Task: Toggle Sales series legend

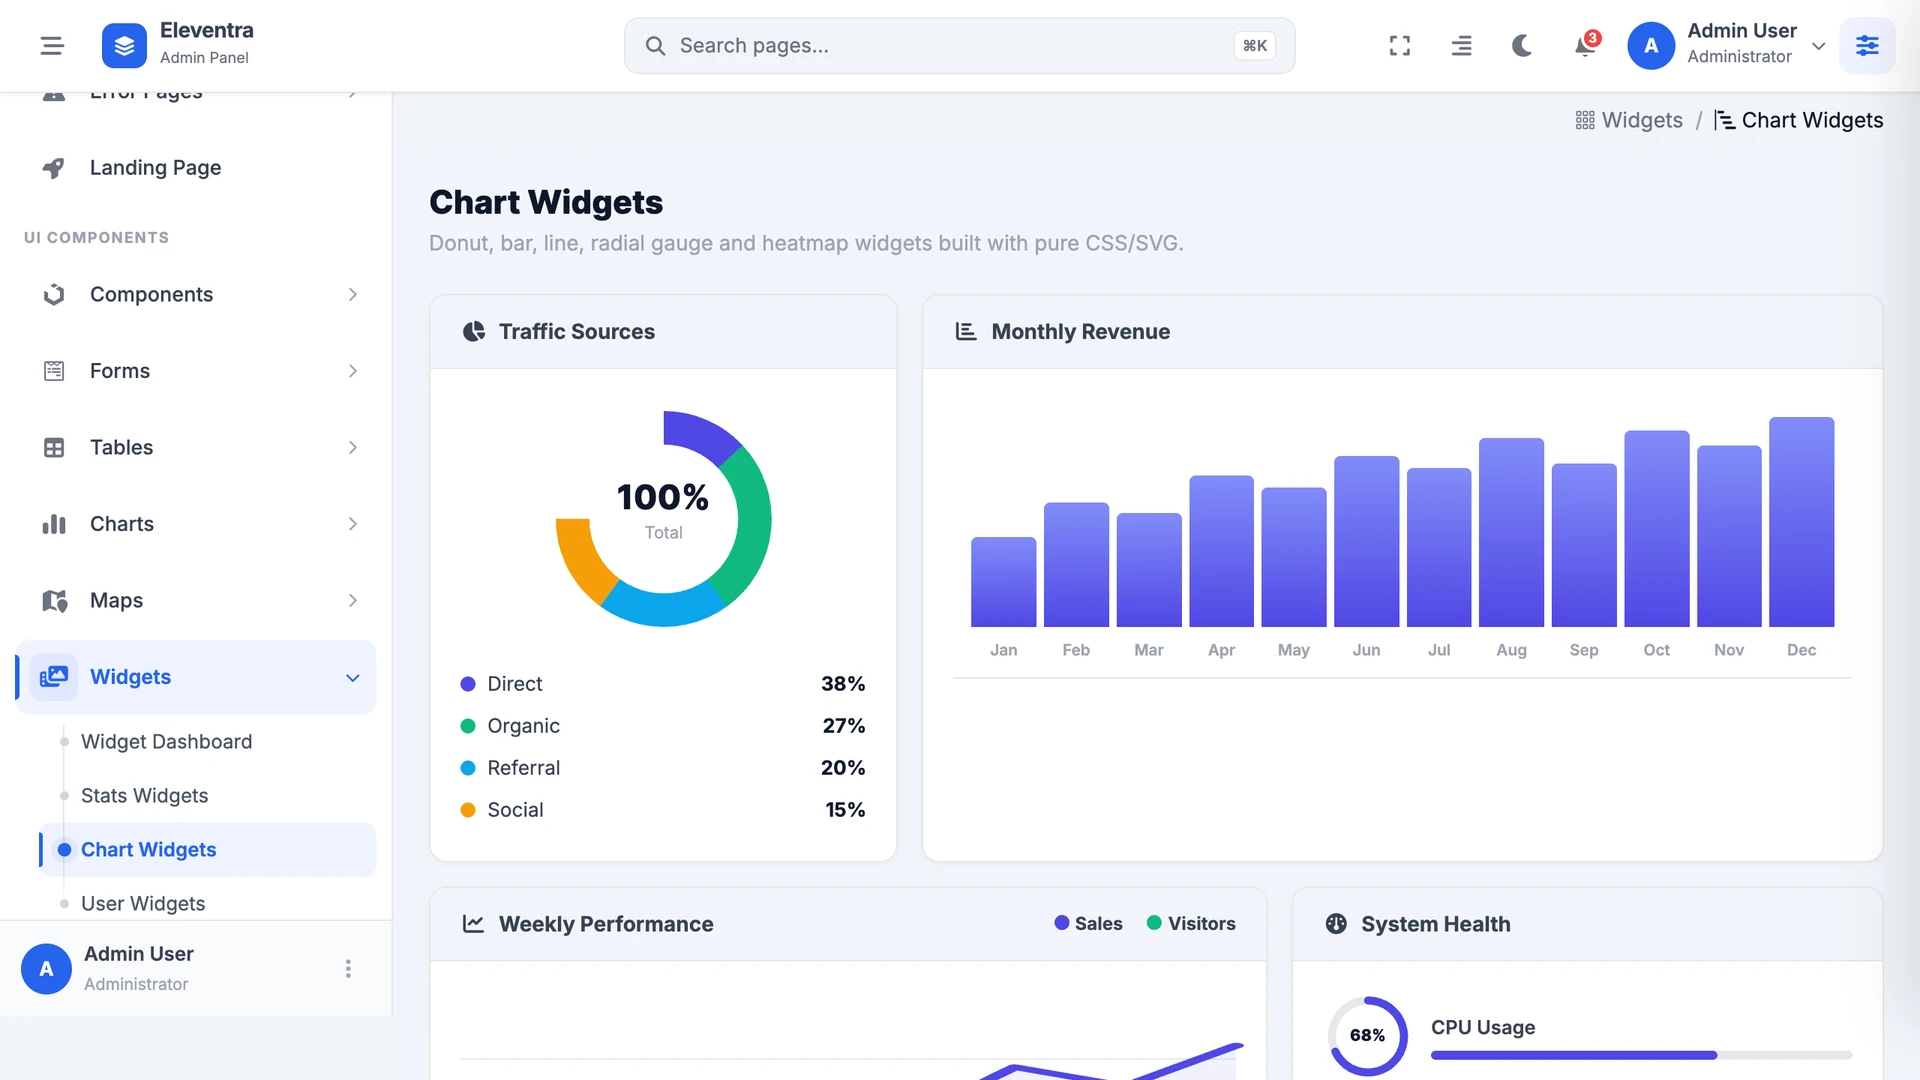Action: (x=1088, y=923)
